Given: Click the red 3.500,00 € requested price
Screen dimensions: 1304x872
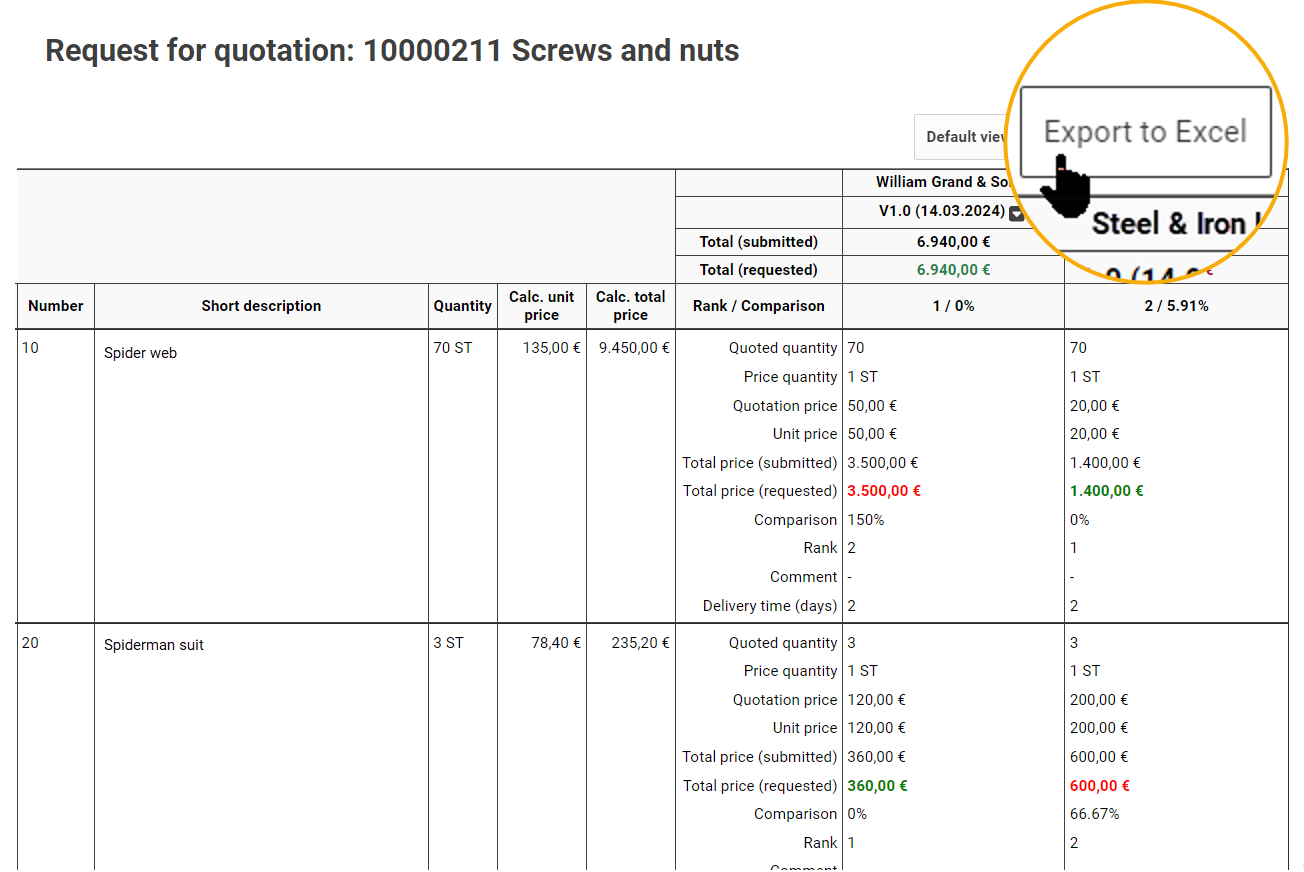Looking at the screenshot, I should pyautogui.click(x=883, y=491).
